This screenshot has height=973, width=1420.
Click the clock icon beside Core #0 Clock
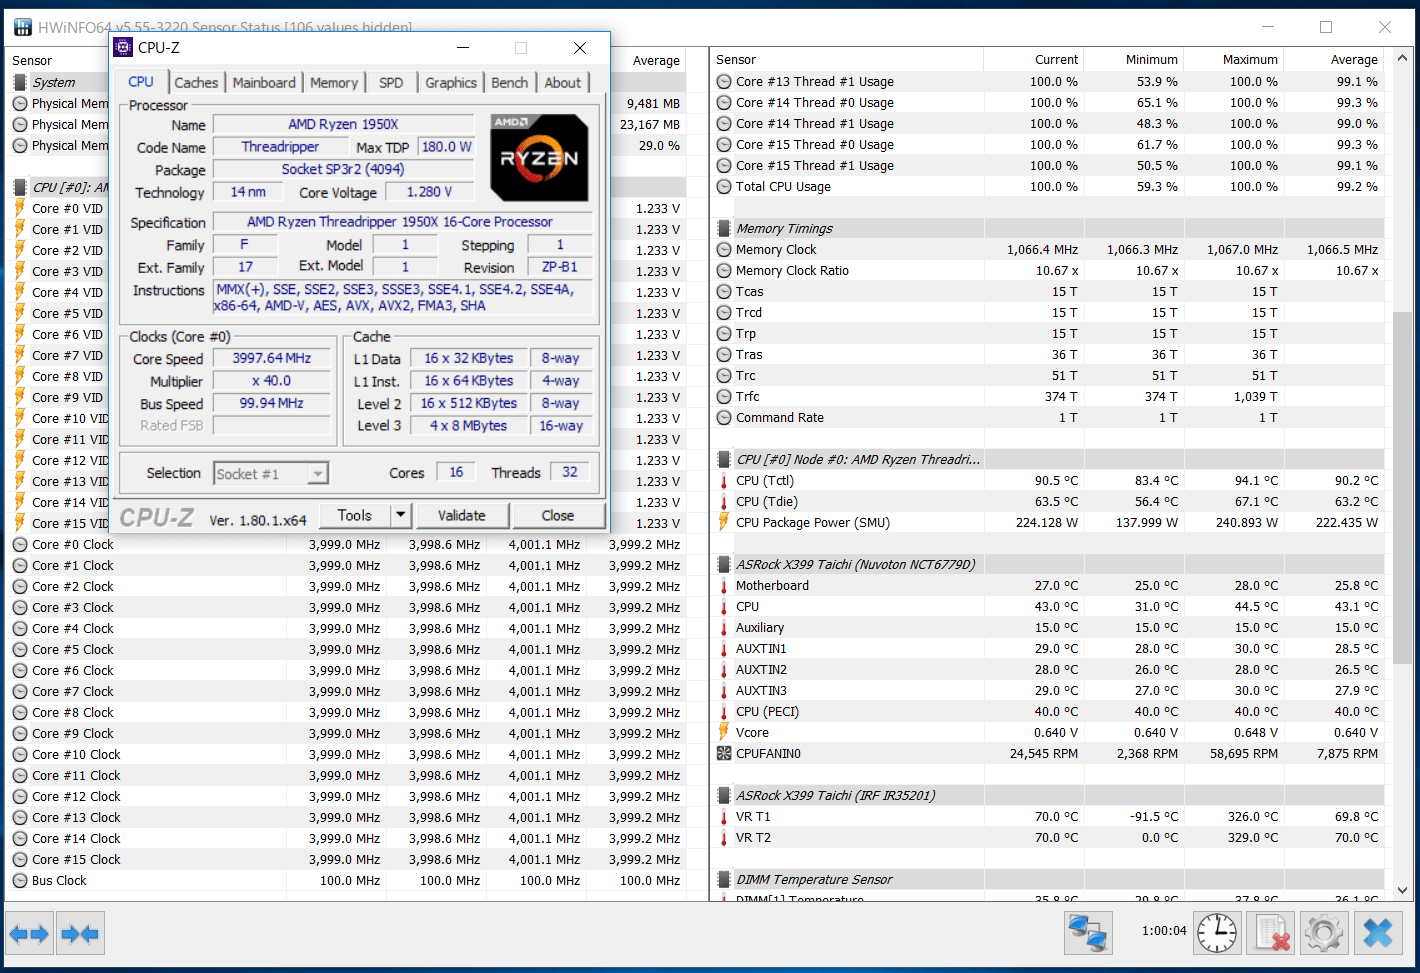coord(20,544)
